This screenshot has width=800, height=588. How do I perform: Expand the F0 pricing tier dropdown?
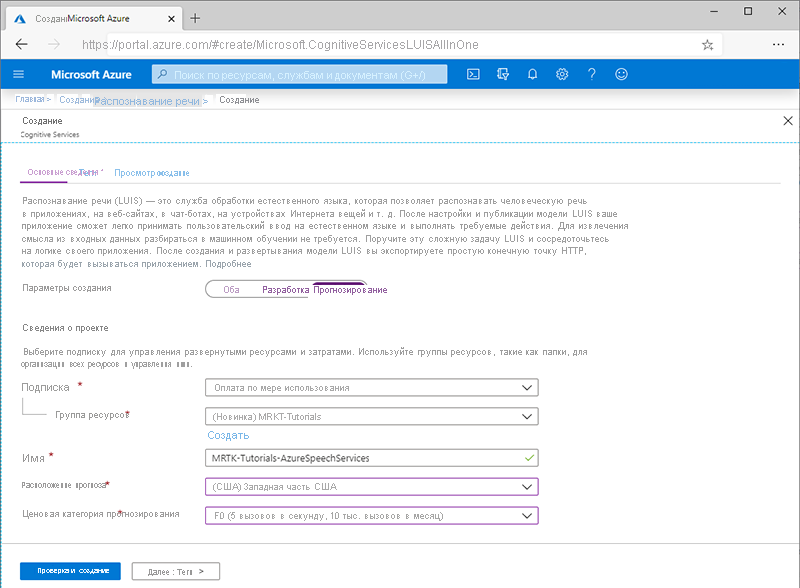[371, 516]
